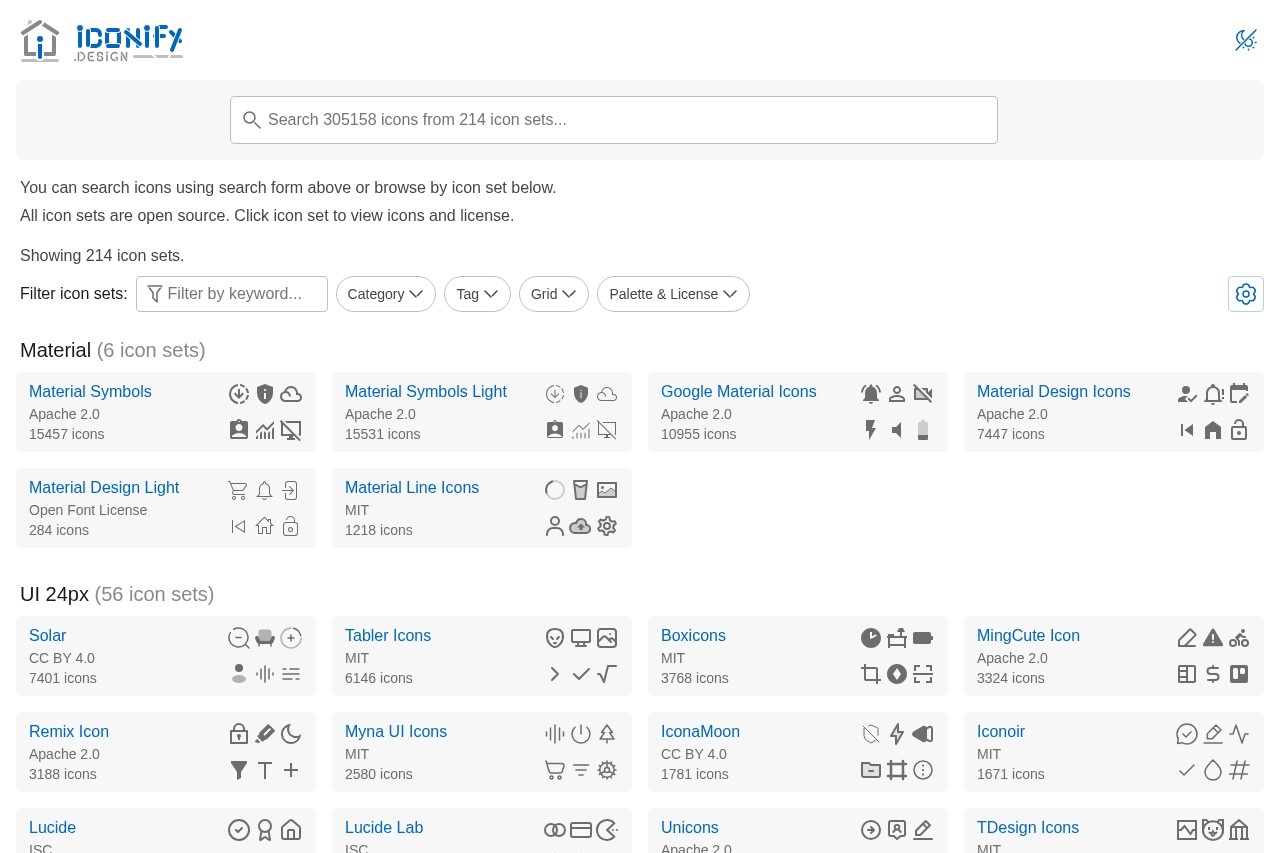Screen dimensions: 1280x853
Task: Open Material Design Icons set
Action: pyautogui.click(x=1054, y=392)
